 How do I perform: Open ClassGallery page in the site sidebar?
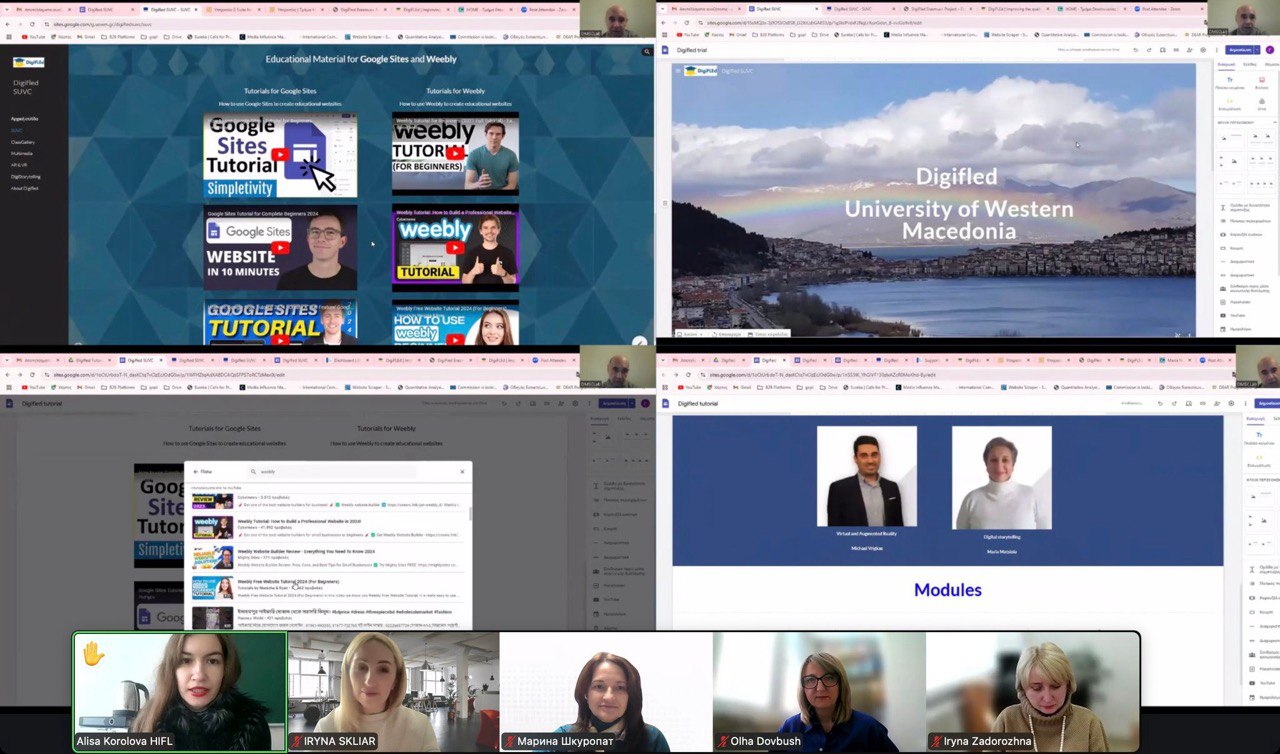pos(23,142)
